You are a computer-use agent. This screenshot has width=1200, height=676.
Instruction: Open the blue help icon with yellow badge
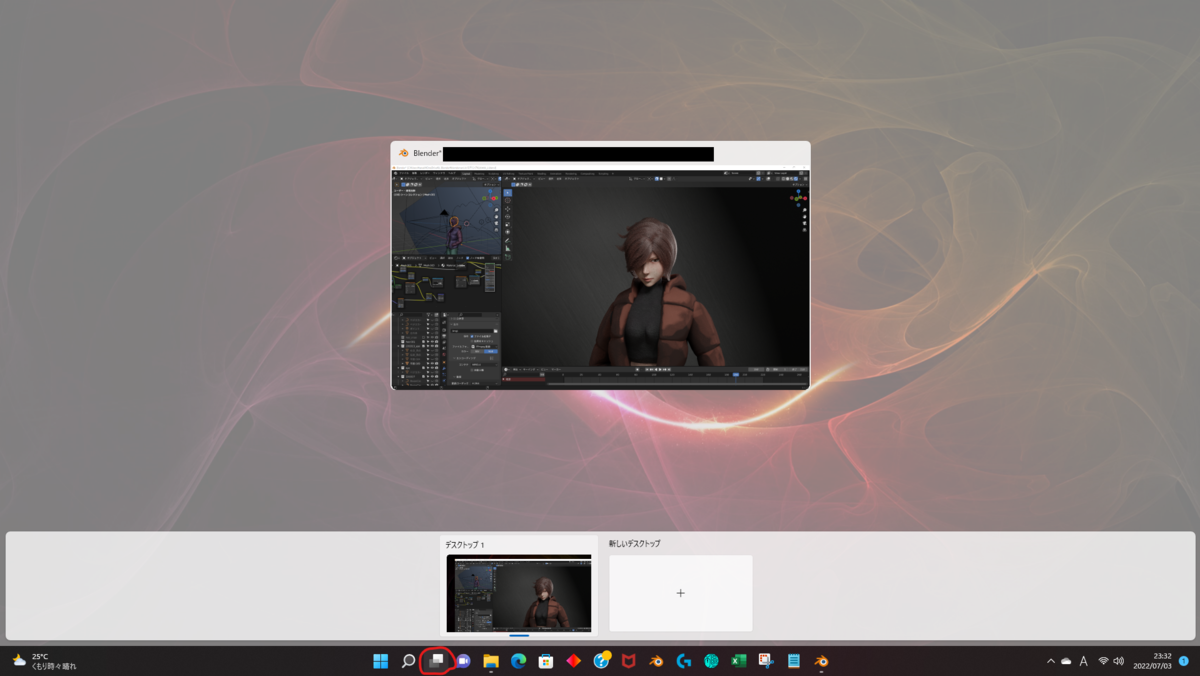click(x=601, y=661)
